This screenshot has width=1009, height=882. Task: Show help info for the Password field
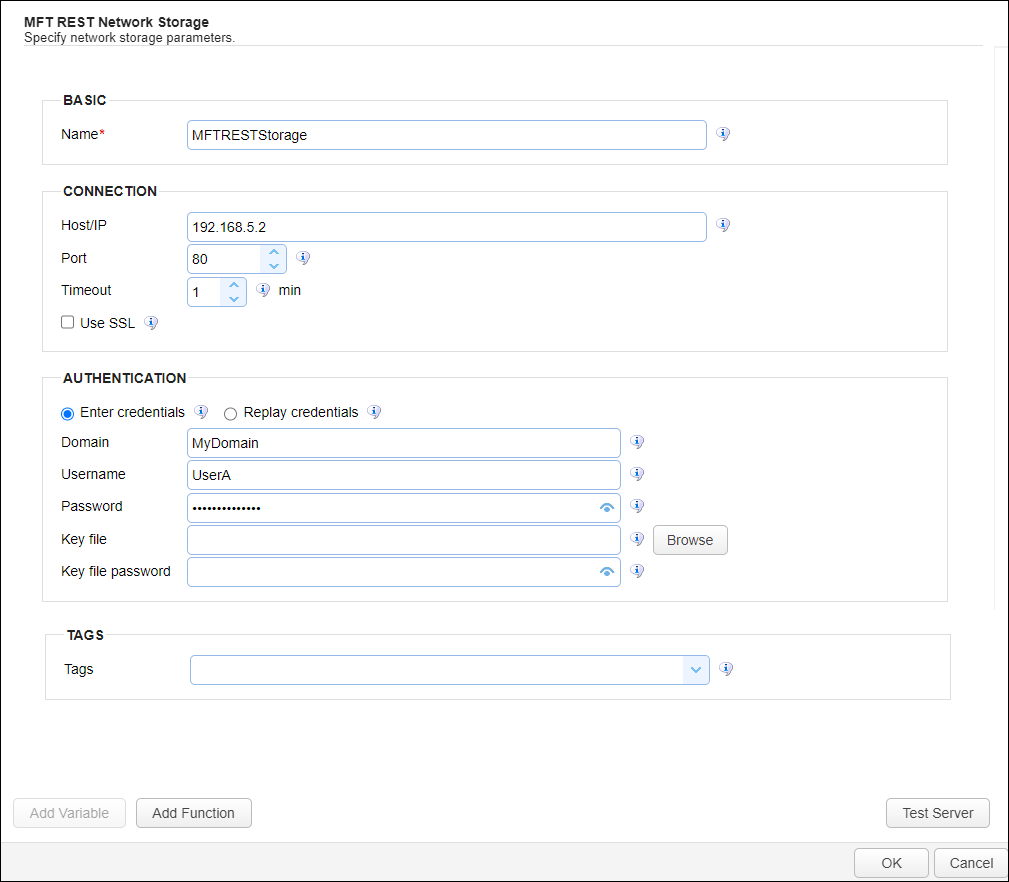click(x=637, y=506)
